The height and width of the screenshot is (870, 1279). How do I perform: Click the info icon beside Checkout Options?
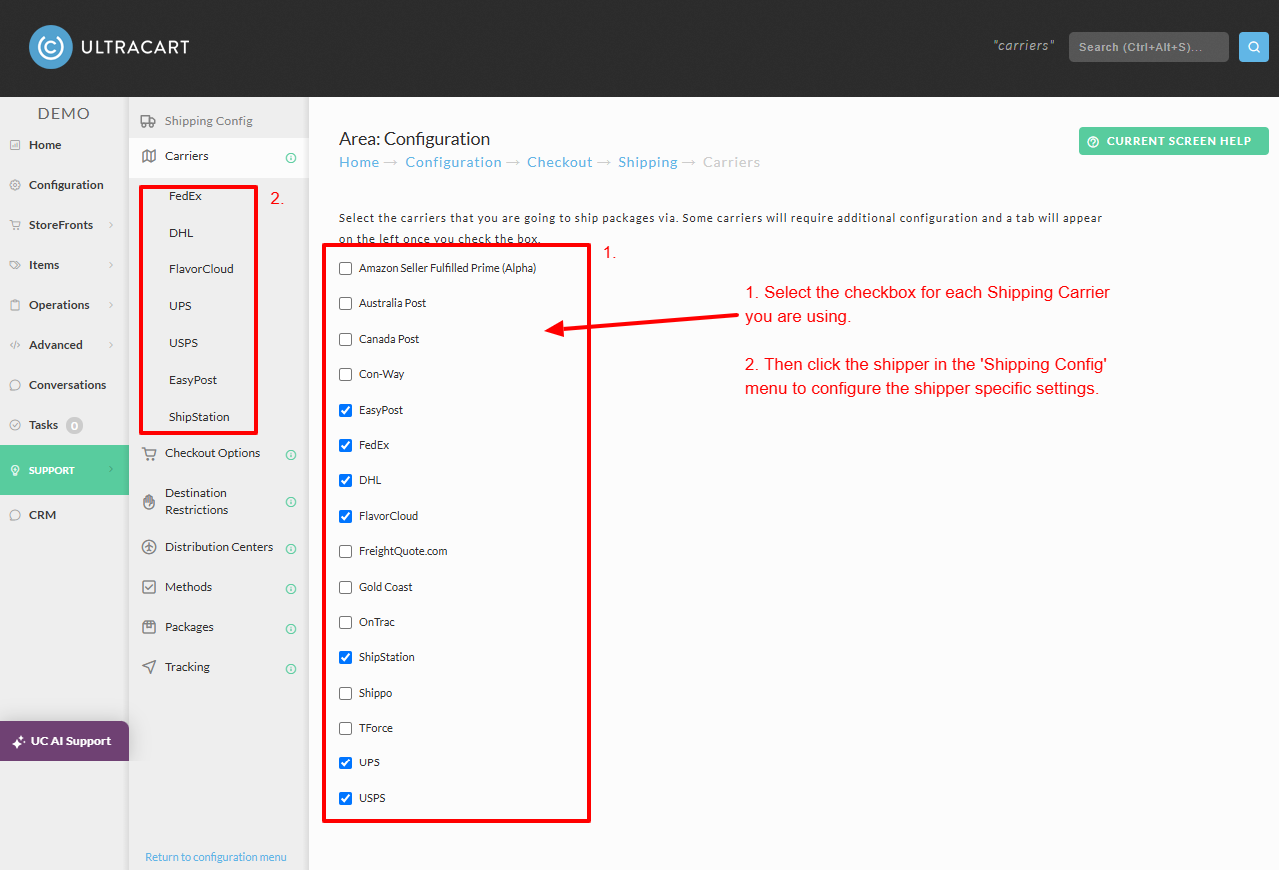(291, 455)
